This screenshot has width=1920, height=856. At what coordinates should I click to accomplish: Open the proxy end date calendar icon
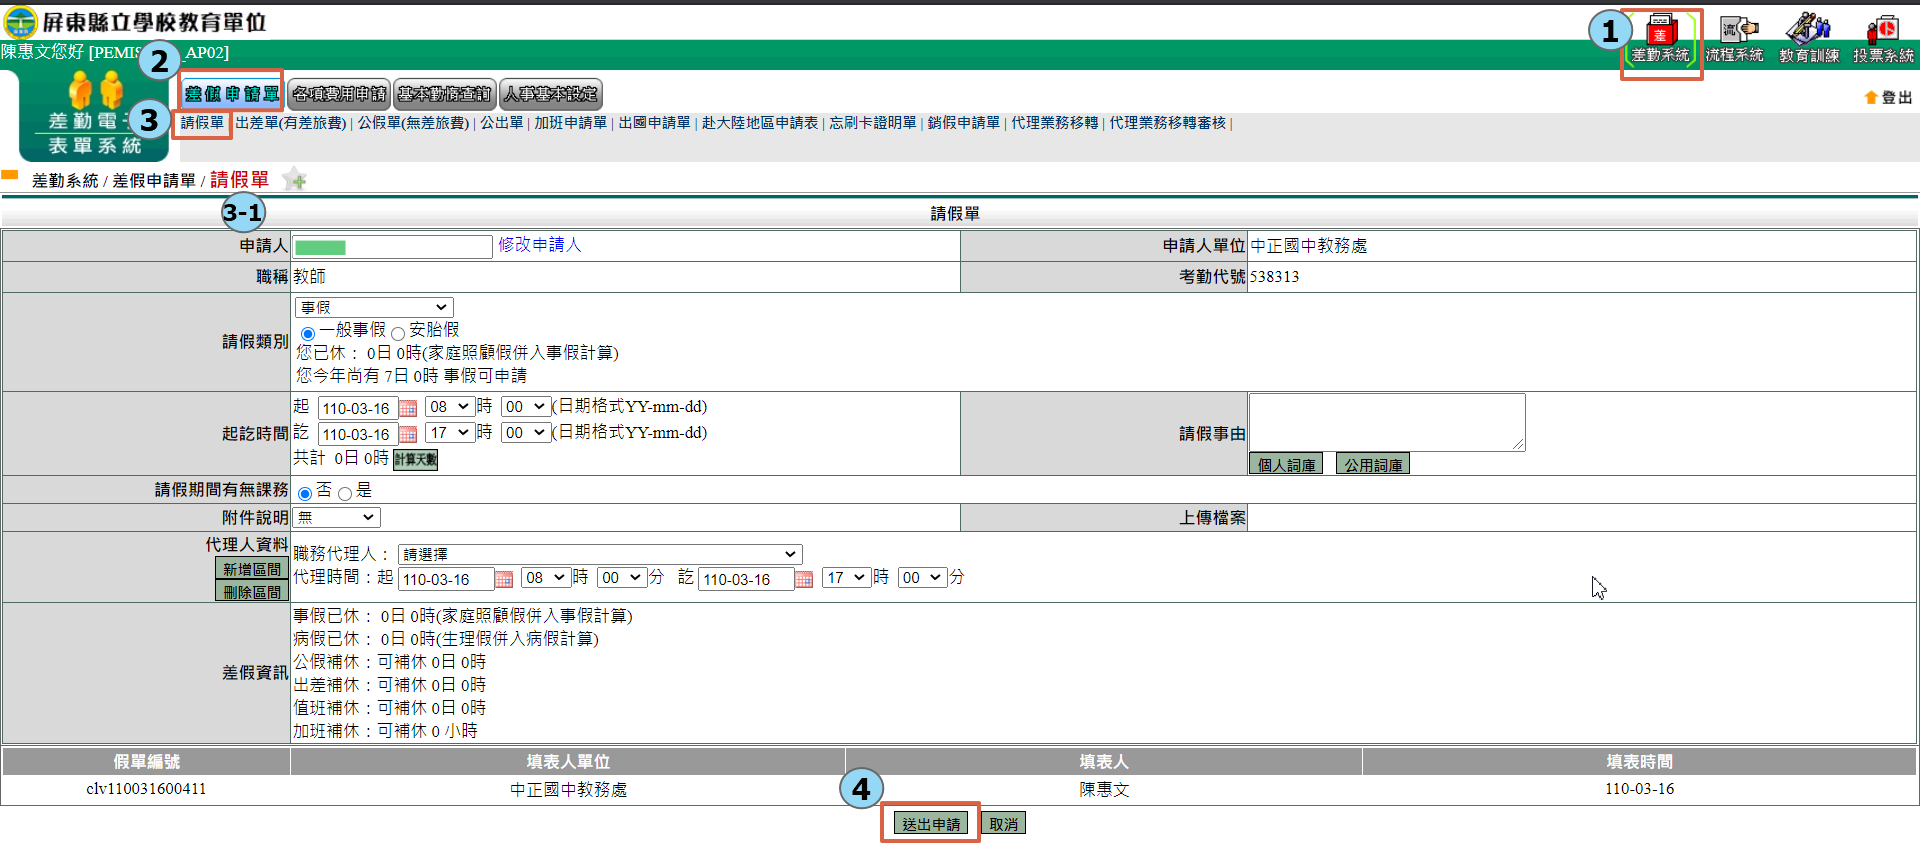[804, 579]
